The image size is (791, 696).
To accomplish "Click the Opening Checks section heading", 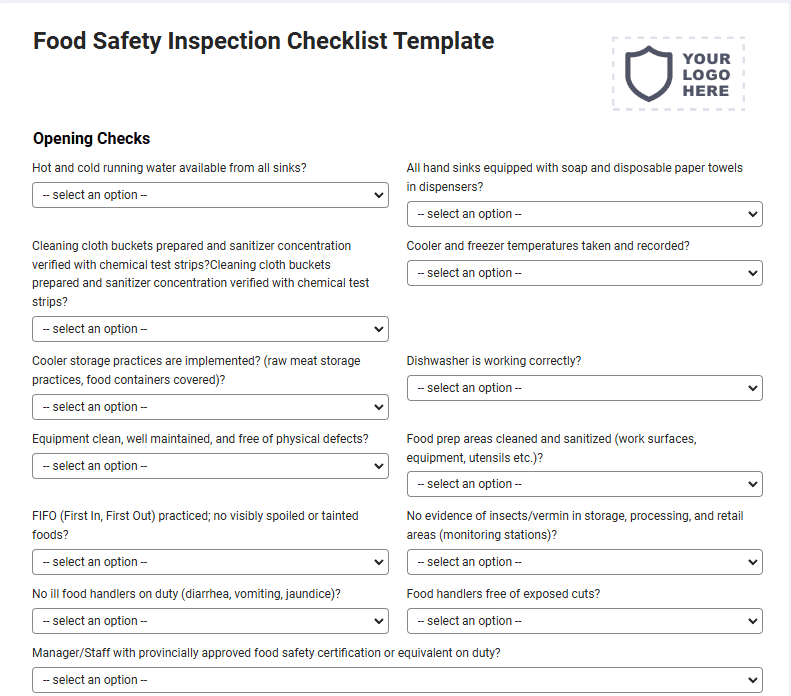I will pyautogui.click(x=91, y=139).
